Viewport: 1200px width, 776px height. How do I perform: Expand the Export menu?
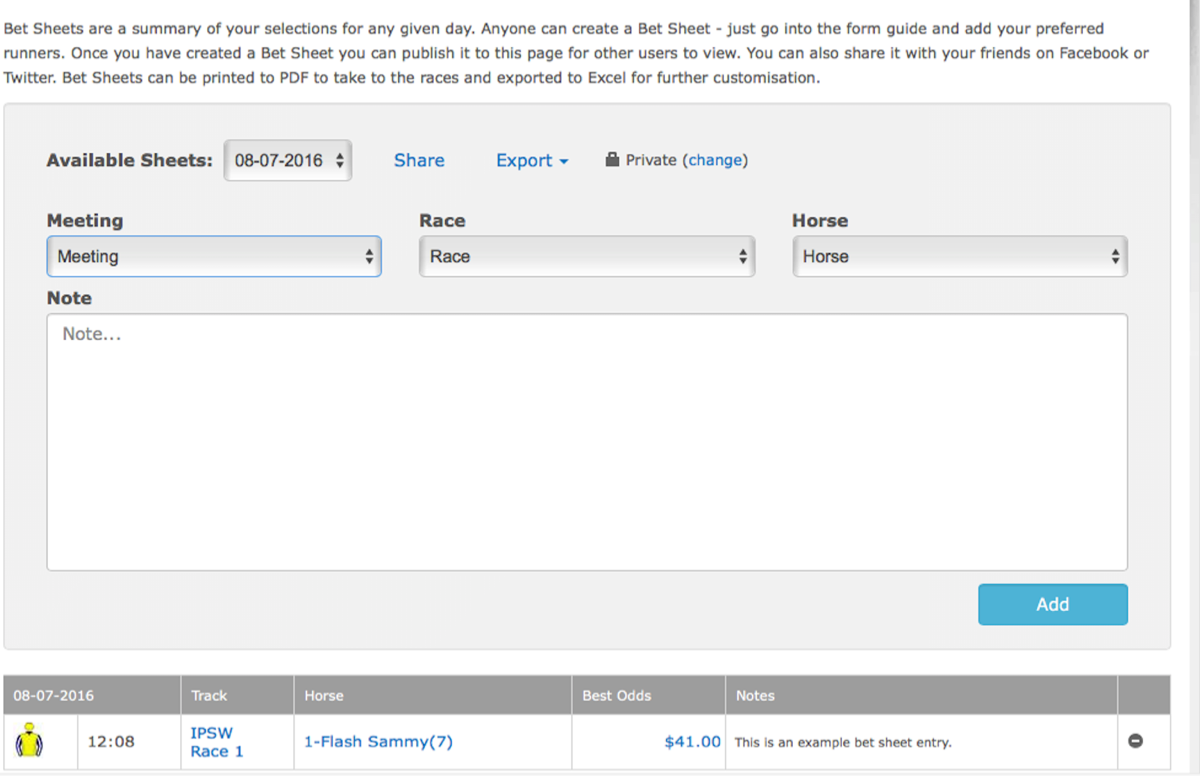[531, 161]
